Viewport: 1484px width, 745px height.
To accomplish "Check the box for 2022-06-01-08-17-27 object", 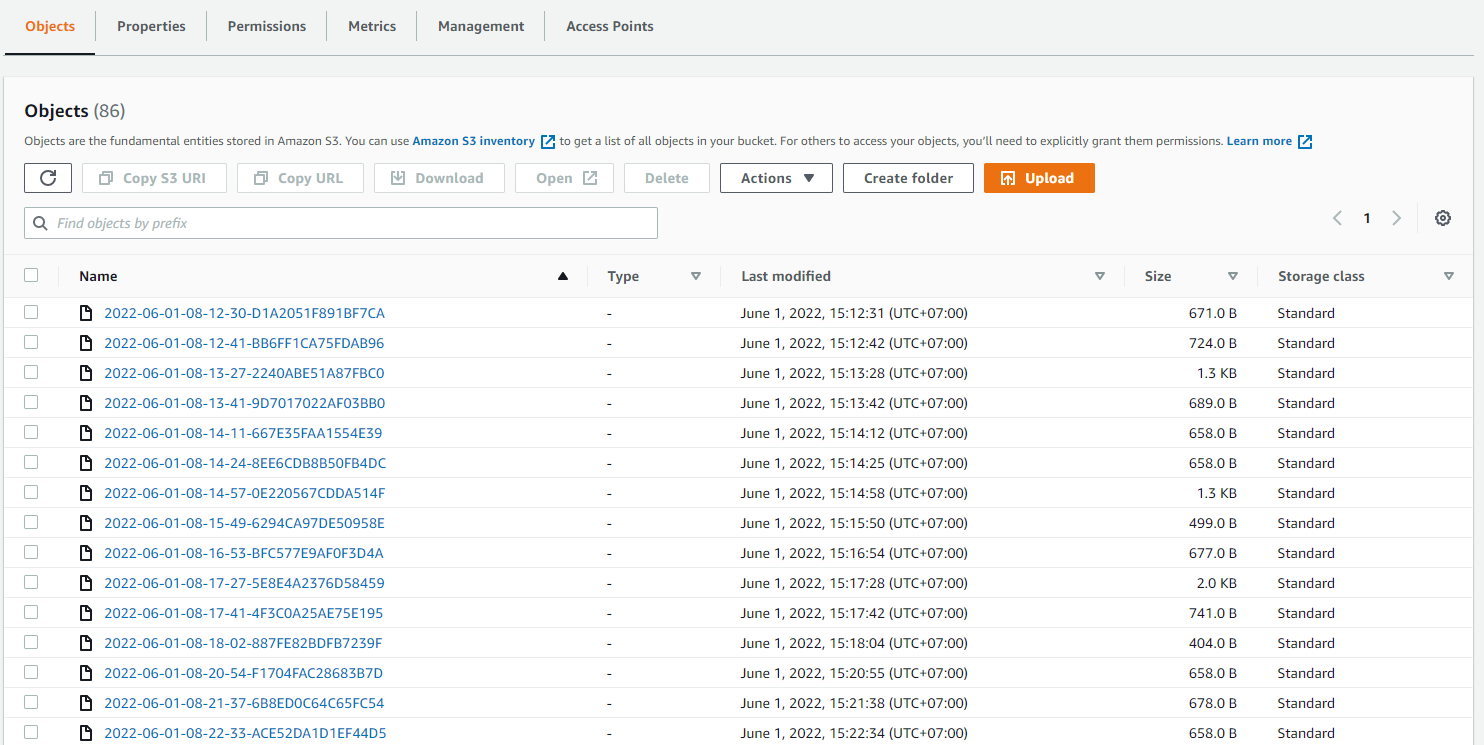I will (x=30, y=582).
